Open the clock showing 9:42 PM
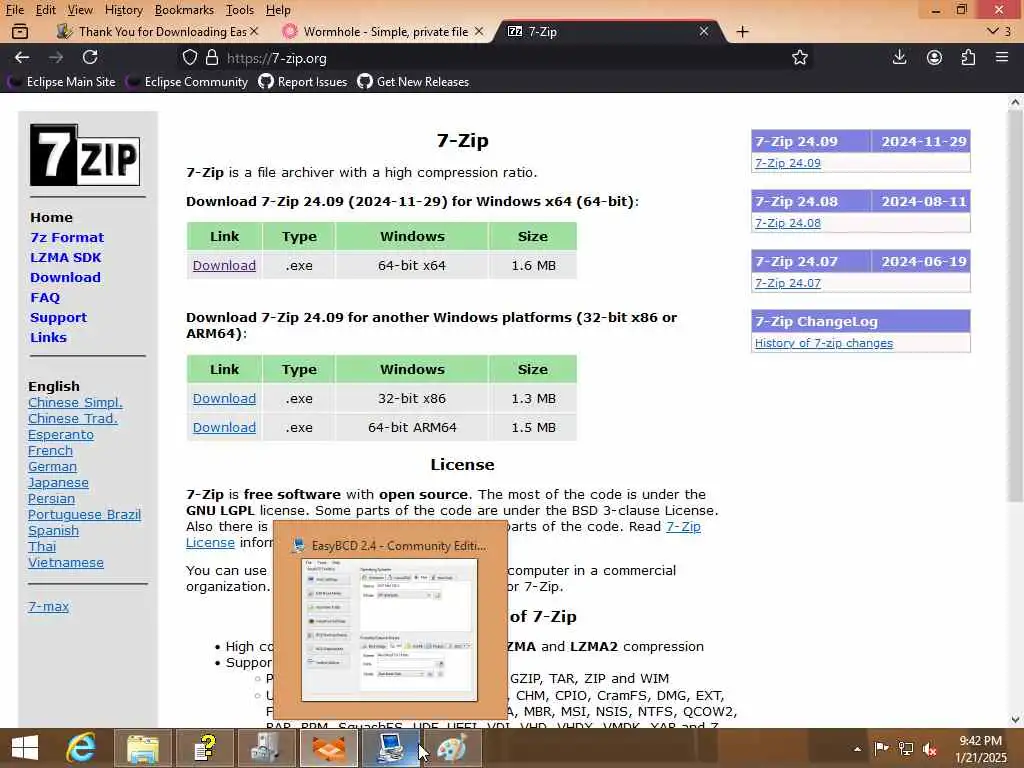The image size is (1024, 768). point(980,741)
